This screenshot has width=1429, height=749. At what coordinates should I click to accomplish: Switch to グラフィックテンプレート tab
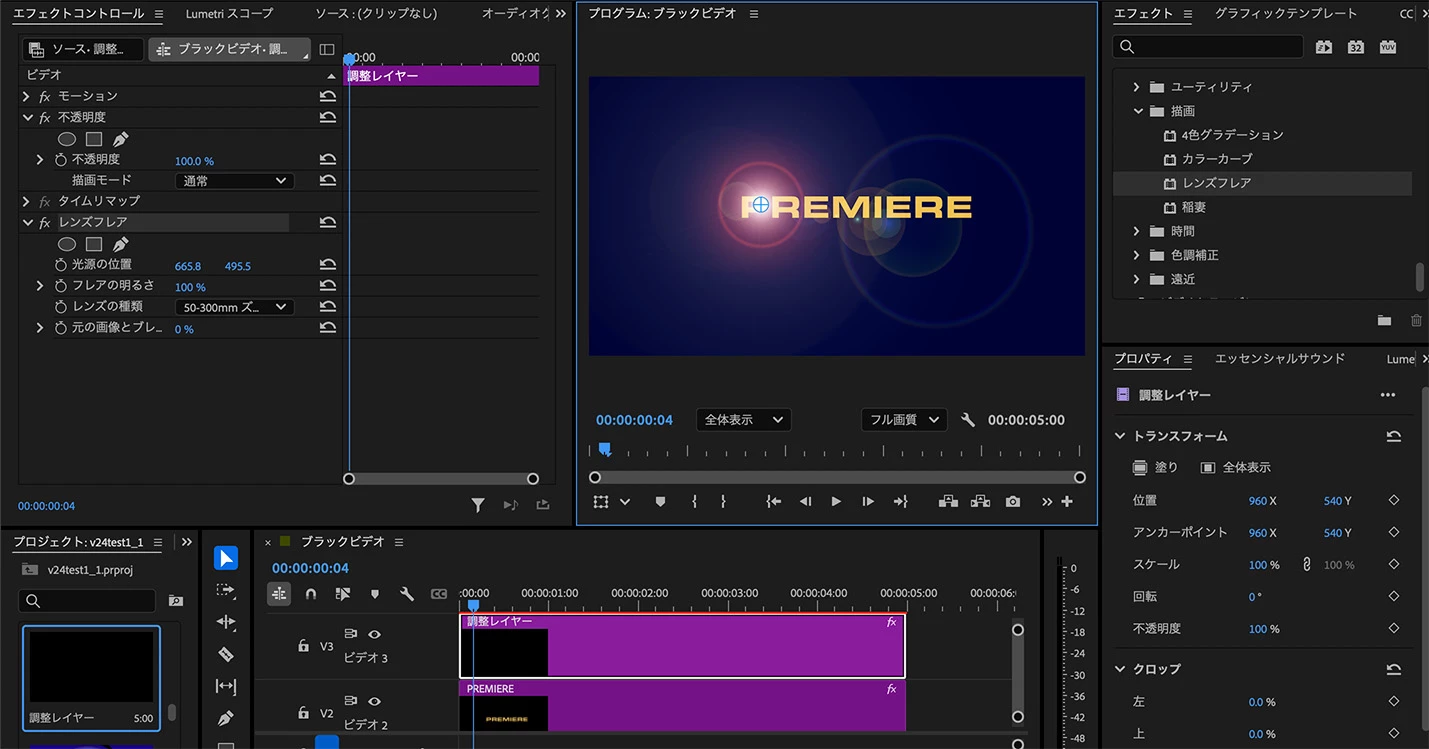point(1286,14)
